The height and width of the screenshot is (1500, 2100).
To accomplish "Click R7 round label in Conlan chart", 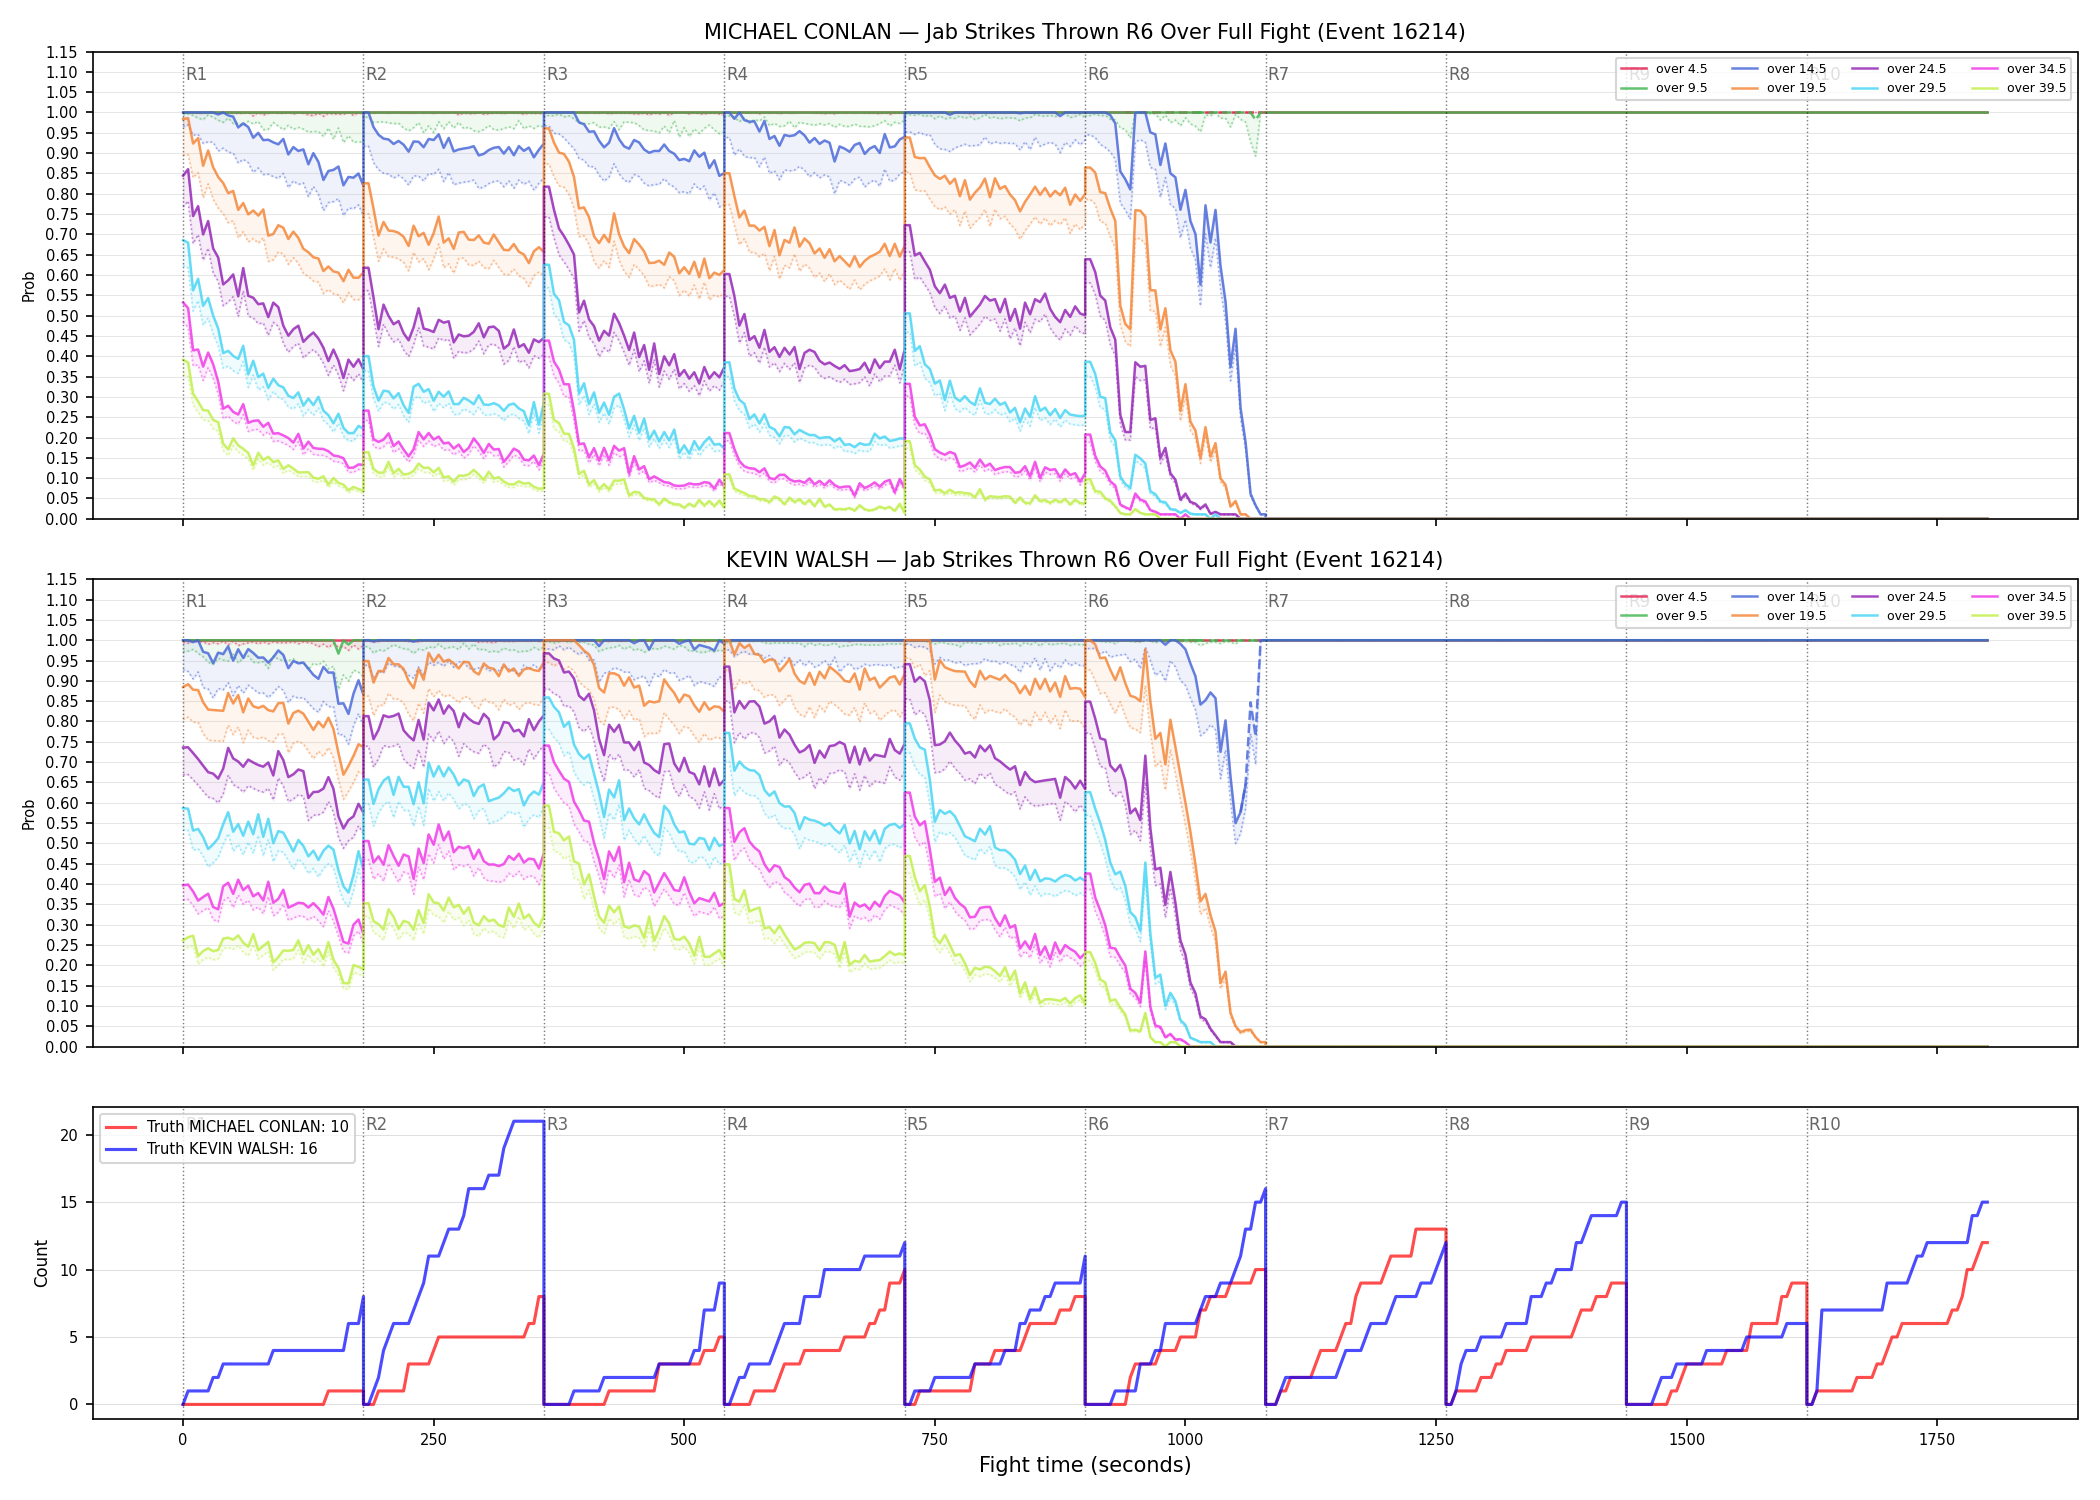I will tap(1278, 74).
